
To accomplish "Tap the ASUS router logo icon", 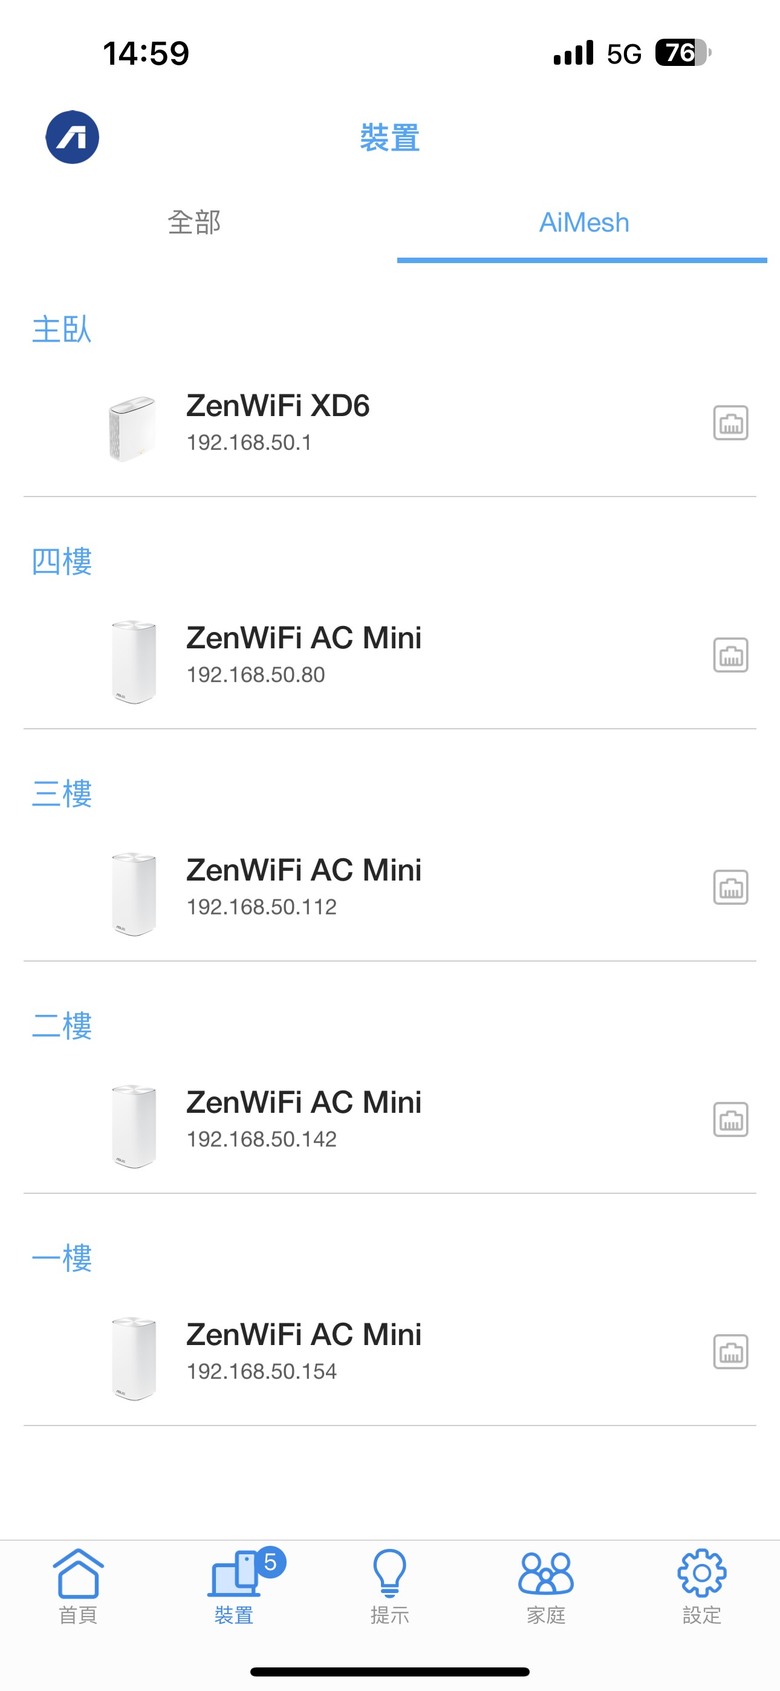I will [72, 137].
